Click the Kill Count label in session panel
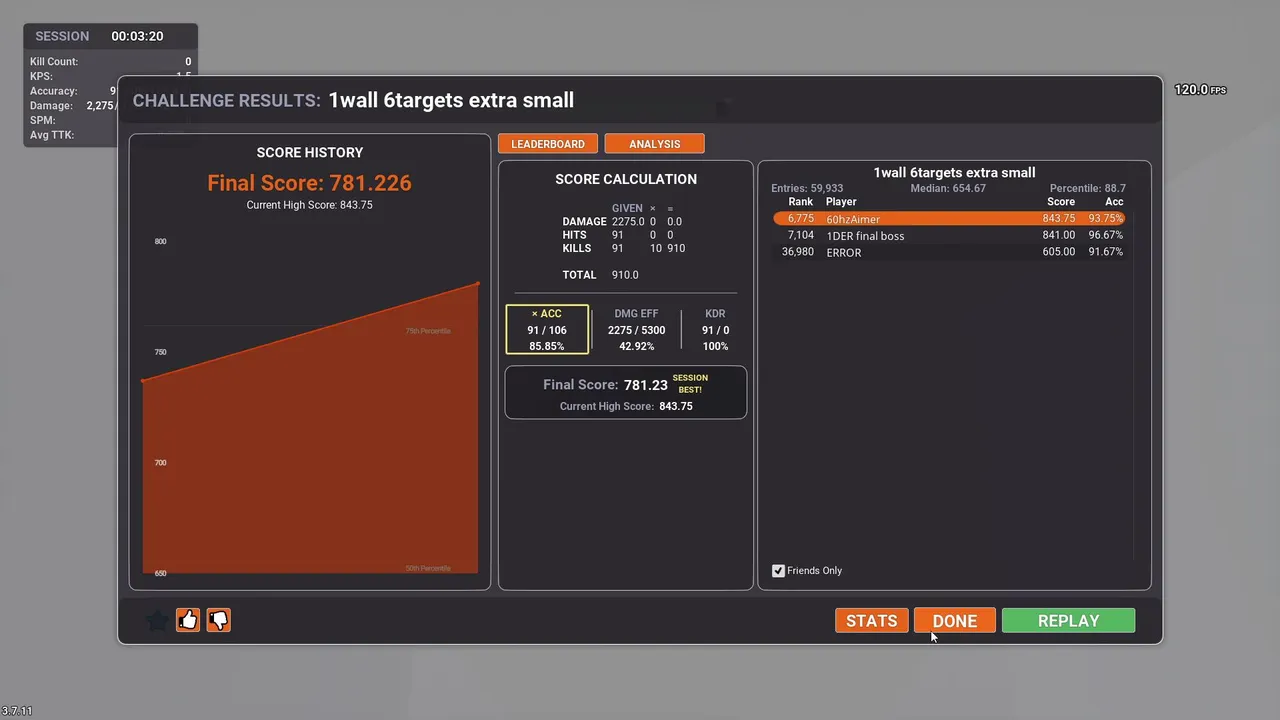Screen dimensions: 1280x720 tap(54, 62)
